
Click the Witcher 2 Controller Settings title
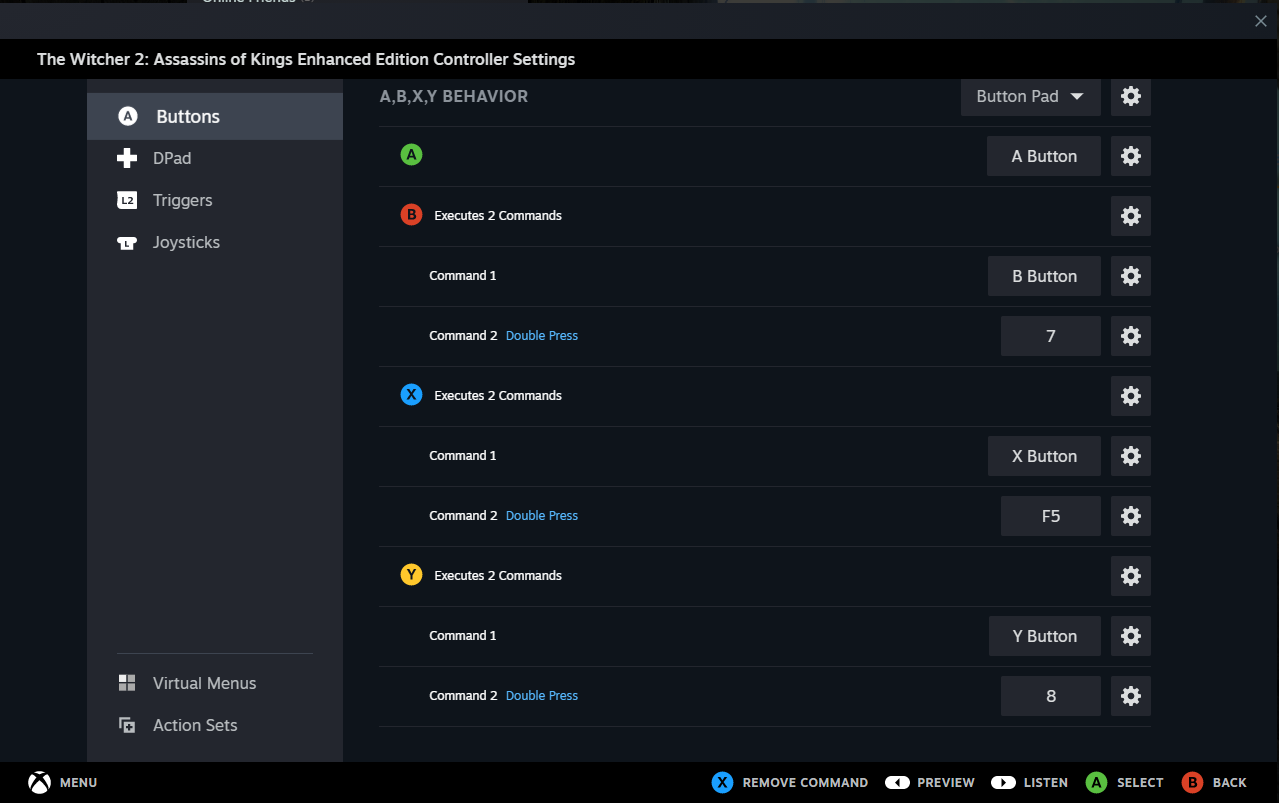[x=306, y=59]
